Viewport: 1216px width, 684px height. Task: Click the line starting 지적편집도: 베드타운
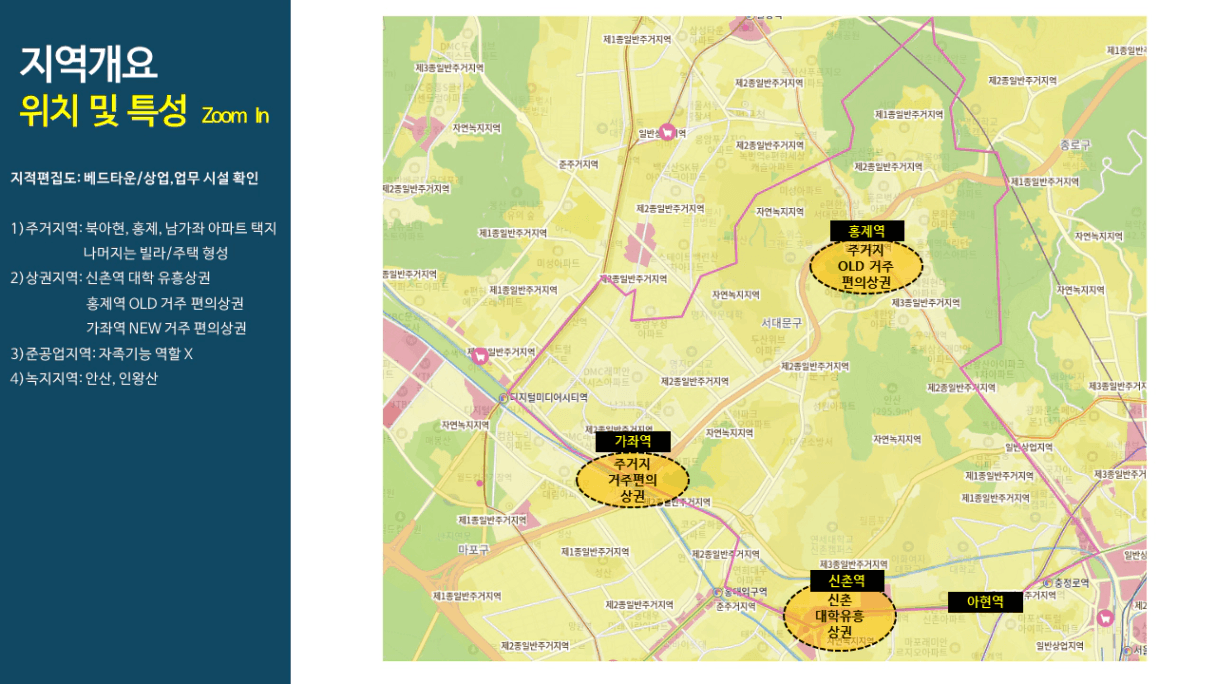pyautogui.click(x=135, y=178)
